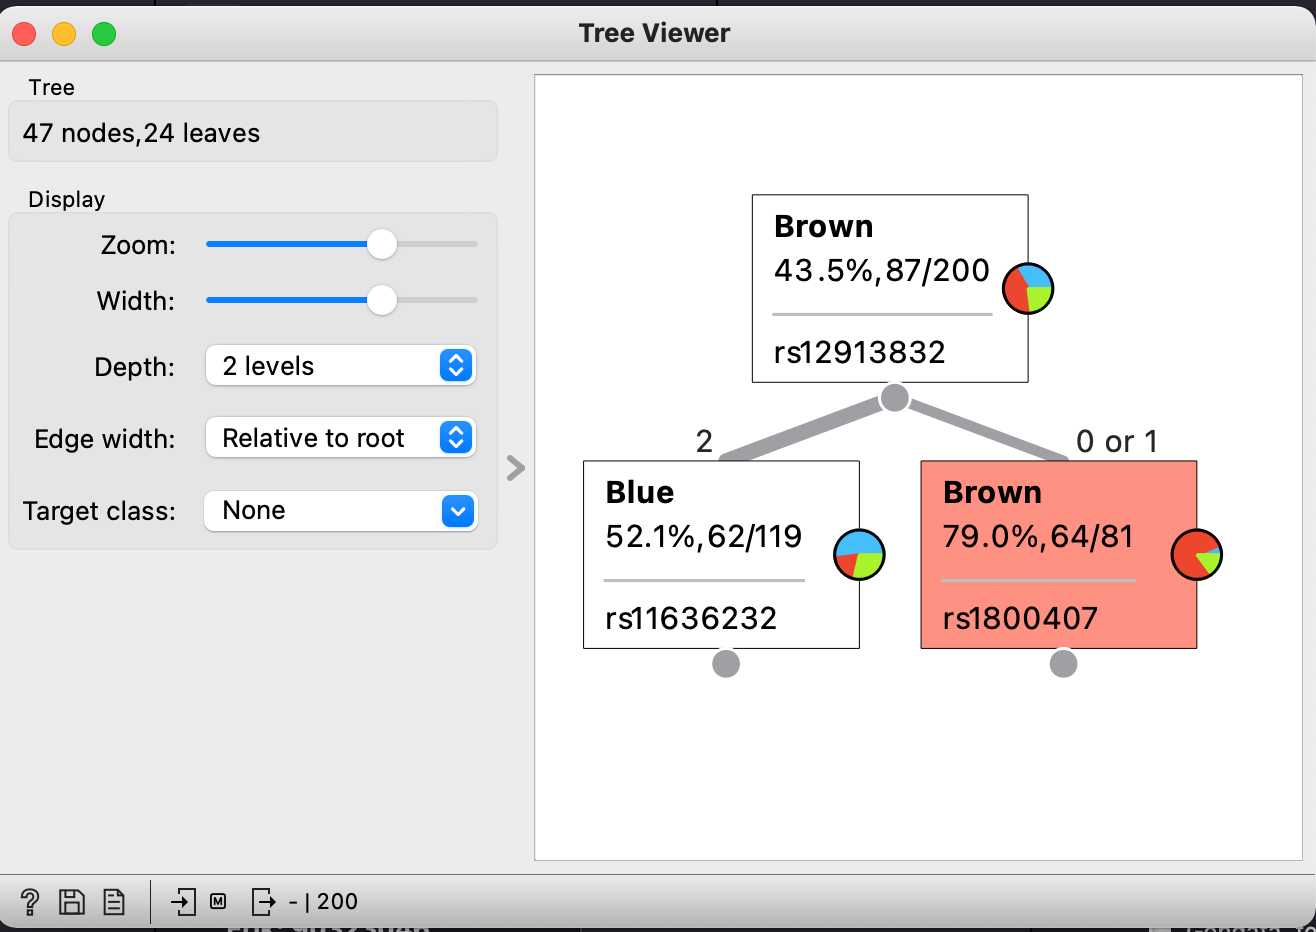Click the input arrow icon in status bar
The image size is (1316, 932).
tap(184, 902)
